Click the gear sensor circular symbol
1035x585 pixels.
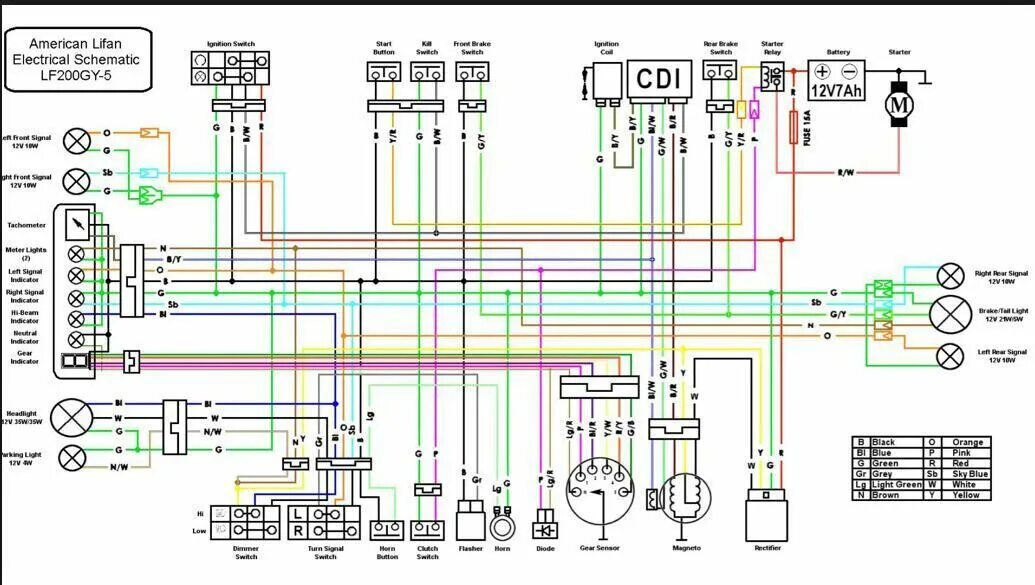pyautogui.click(x=600, y=493)
